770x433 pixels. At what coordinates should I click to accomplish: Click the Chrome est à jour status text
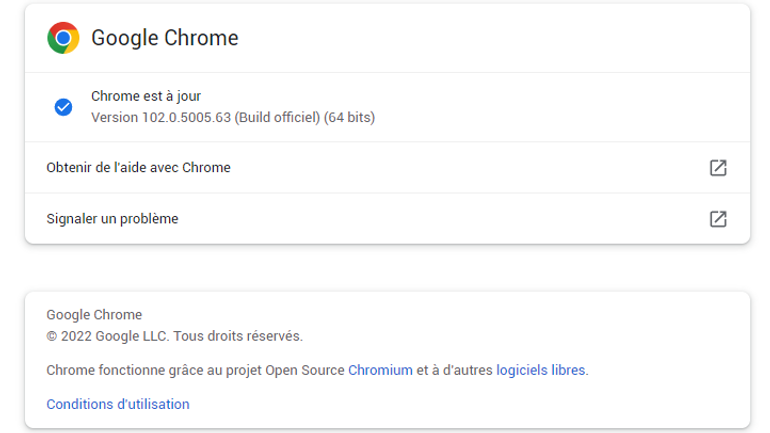[x=146, y=96]
